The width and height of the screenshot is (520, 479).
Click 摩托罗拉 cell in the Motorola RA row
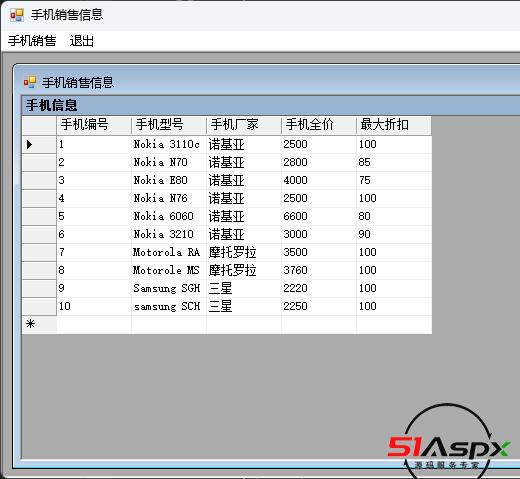[244, 252]
